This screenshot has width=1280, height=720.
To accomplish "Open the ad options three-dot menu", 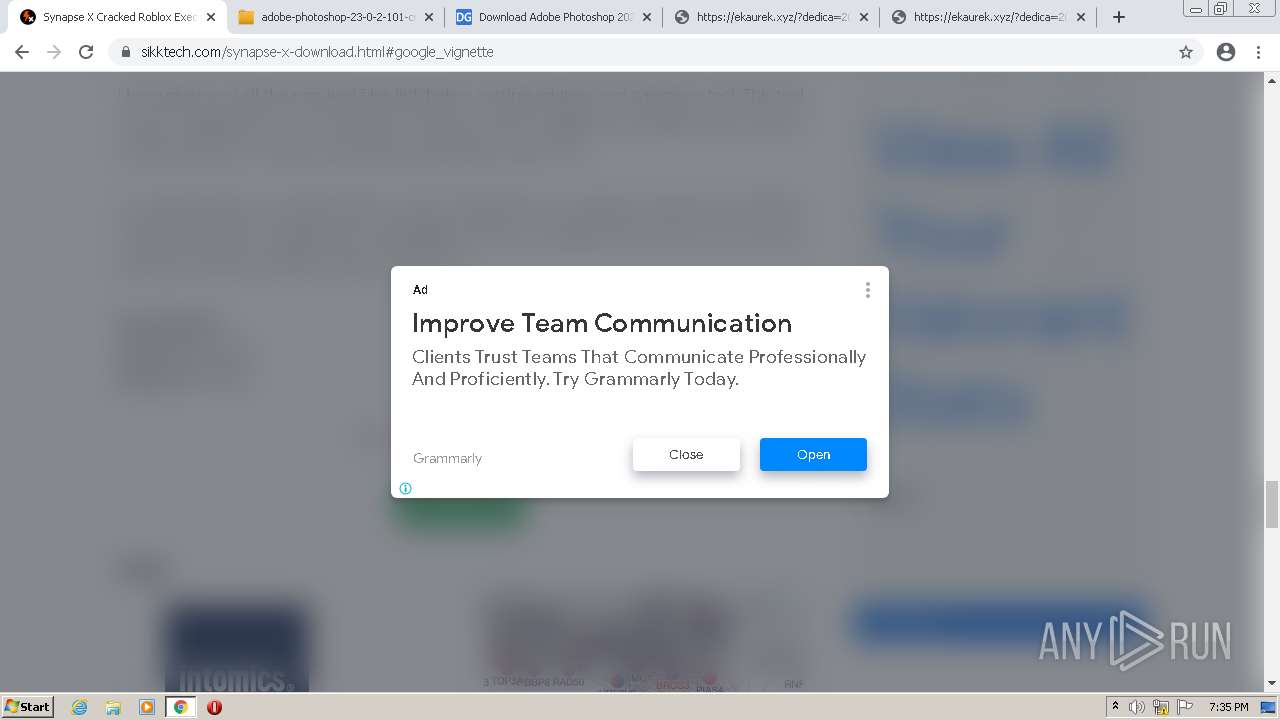I will [x=867, y=290].
